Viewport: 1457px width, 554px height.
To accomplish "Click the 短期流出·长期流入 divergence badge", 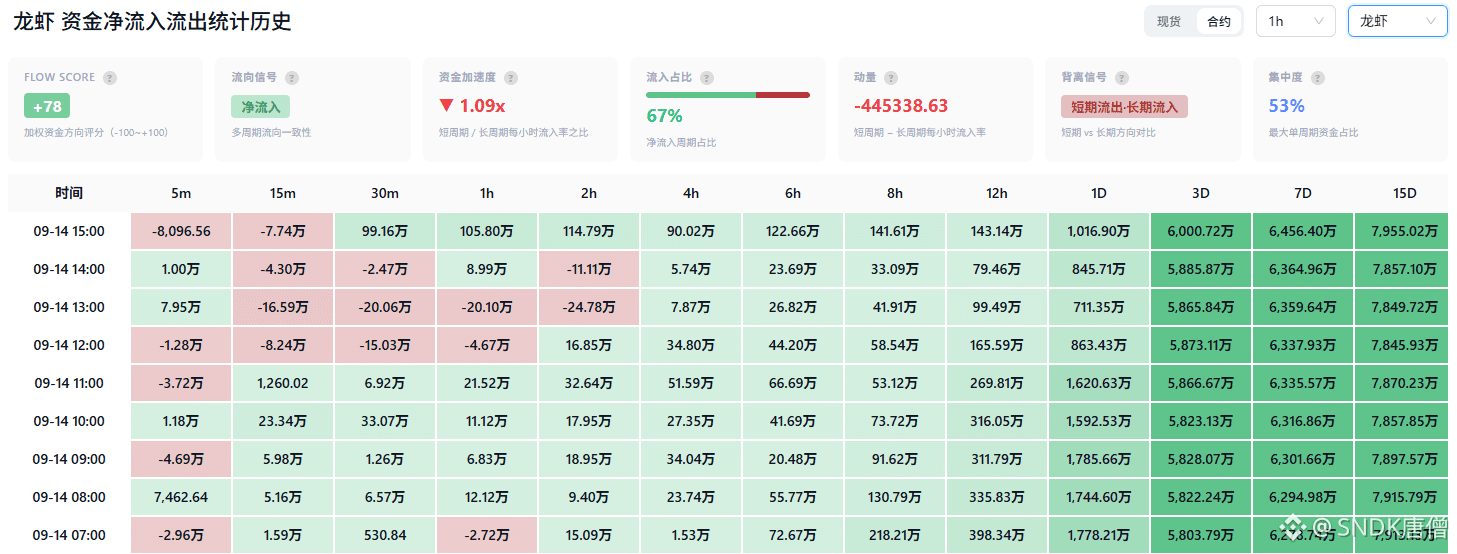I will point(1124,106).
